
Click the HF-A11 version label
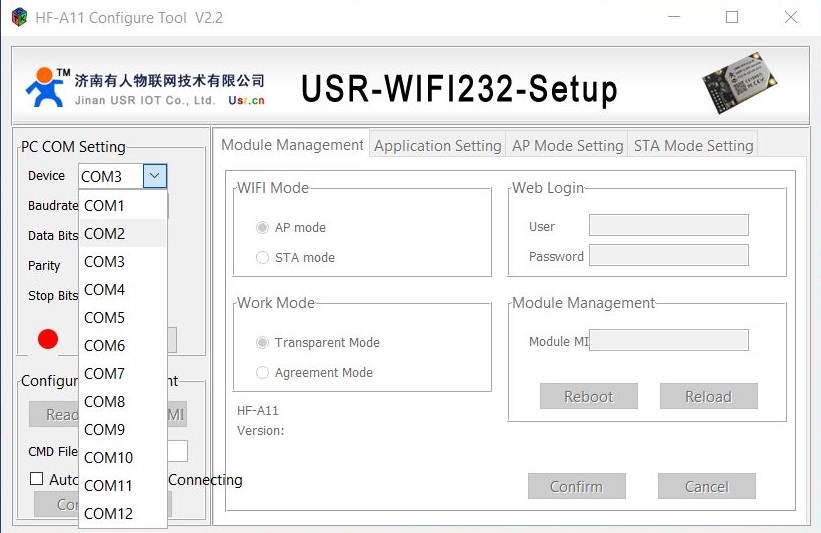(x=258, y=410)
